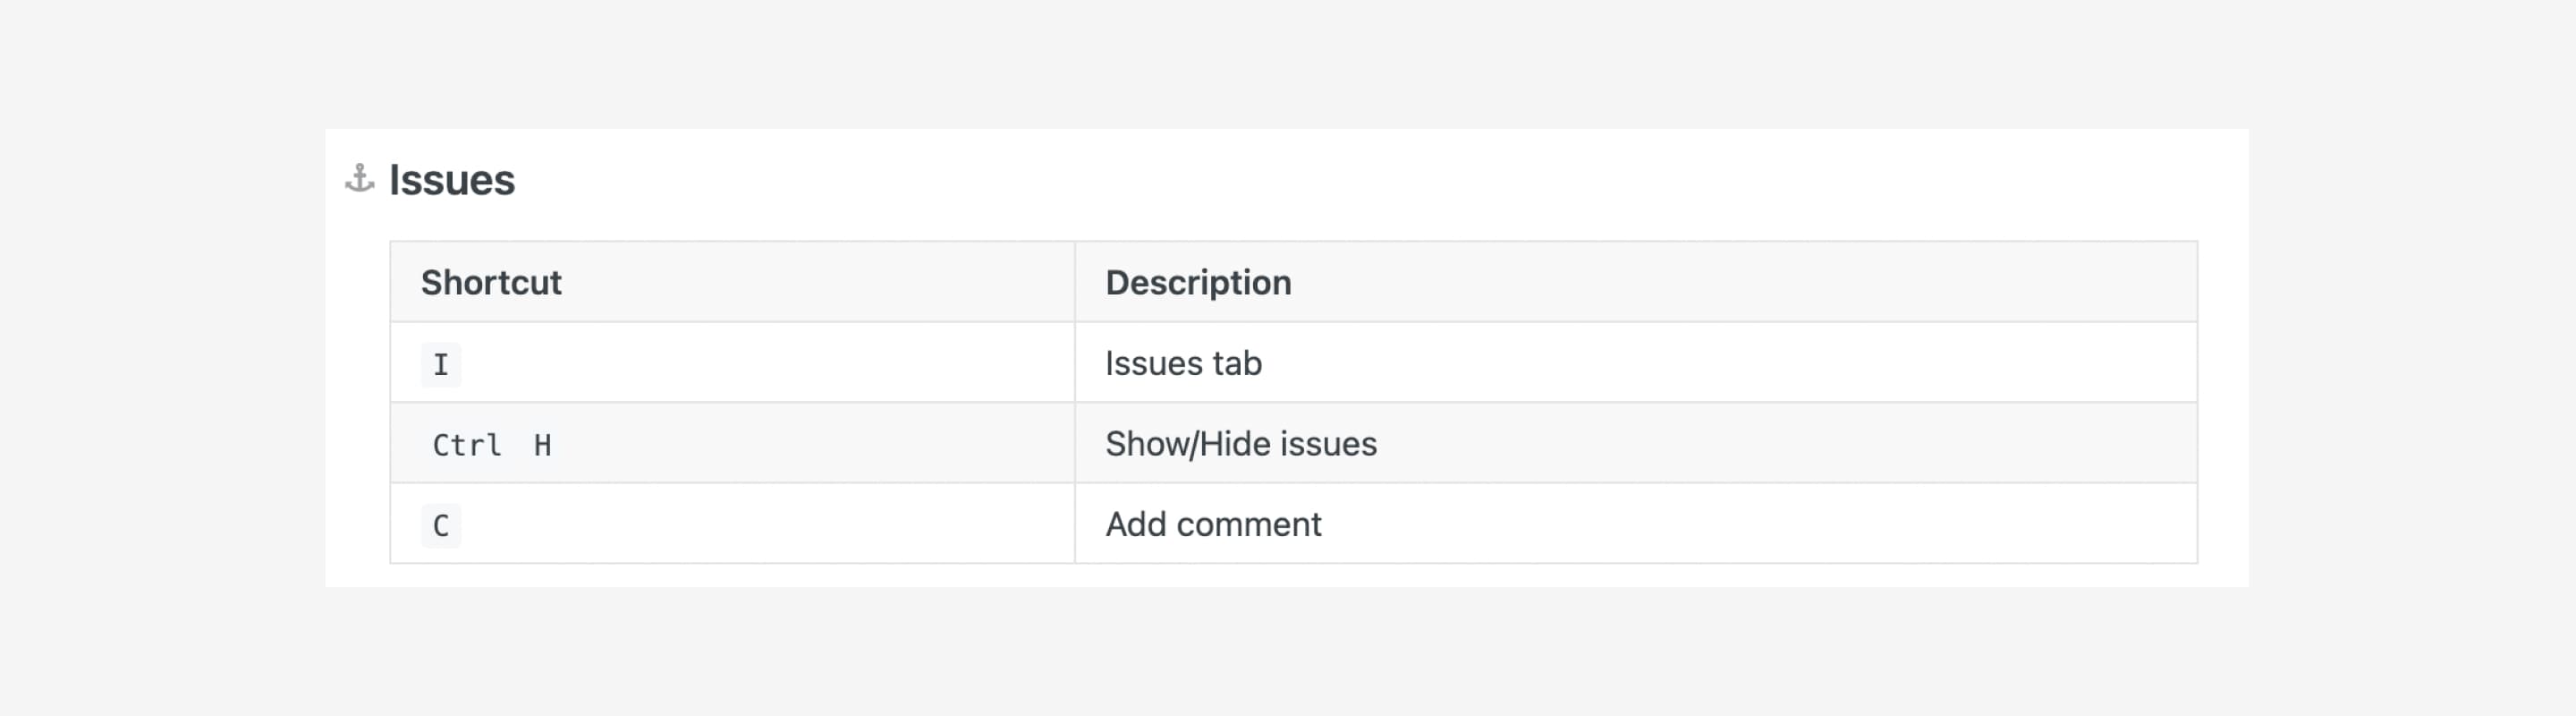The height and width of the screenshot is (716, 2576).
Task: Select the Description column header
Action: click(1198, 282)
